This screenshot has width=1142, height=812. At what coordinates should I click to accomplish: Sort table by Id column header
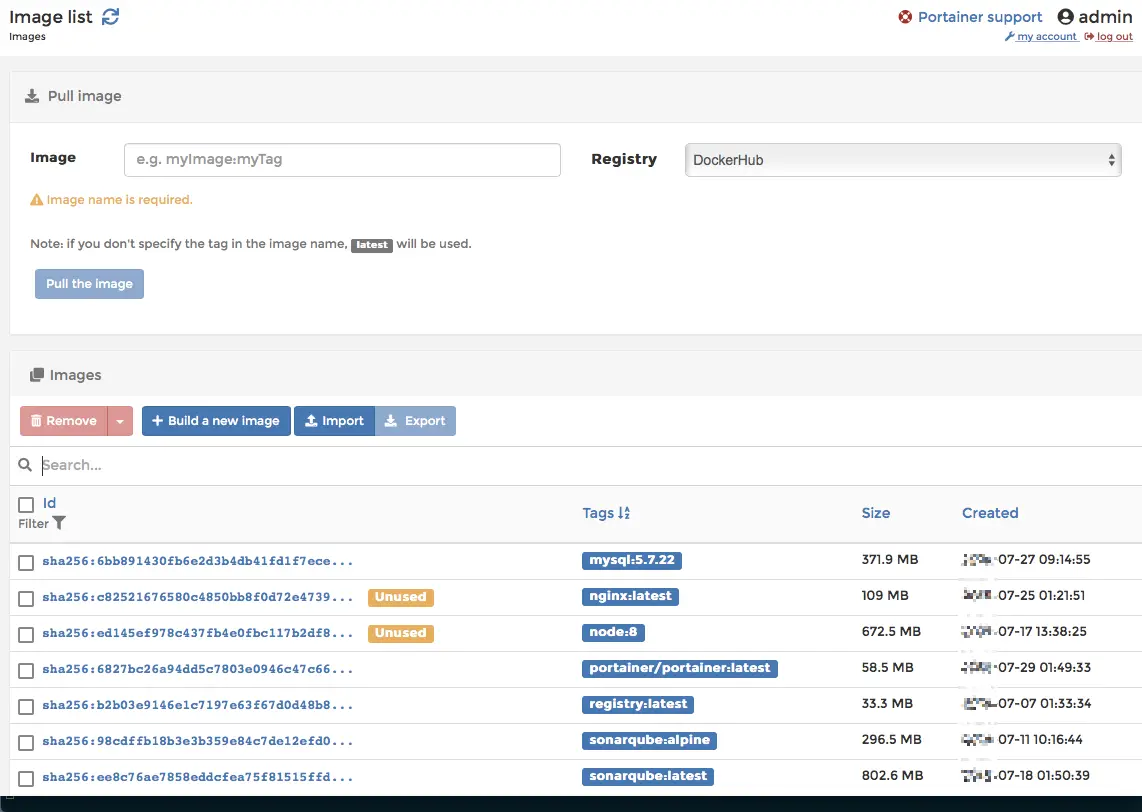(x=49, y=503)
